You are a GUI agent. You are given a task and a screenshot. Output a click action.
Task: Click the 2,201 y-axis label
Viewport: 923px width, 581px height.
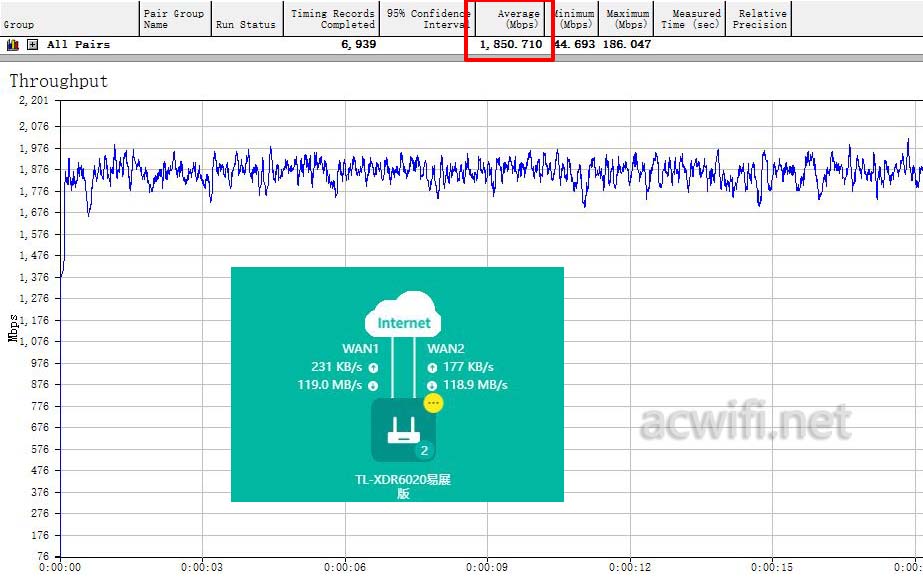click(x=34, y=101)
